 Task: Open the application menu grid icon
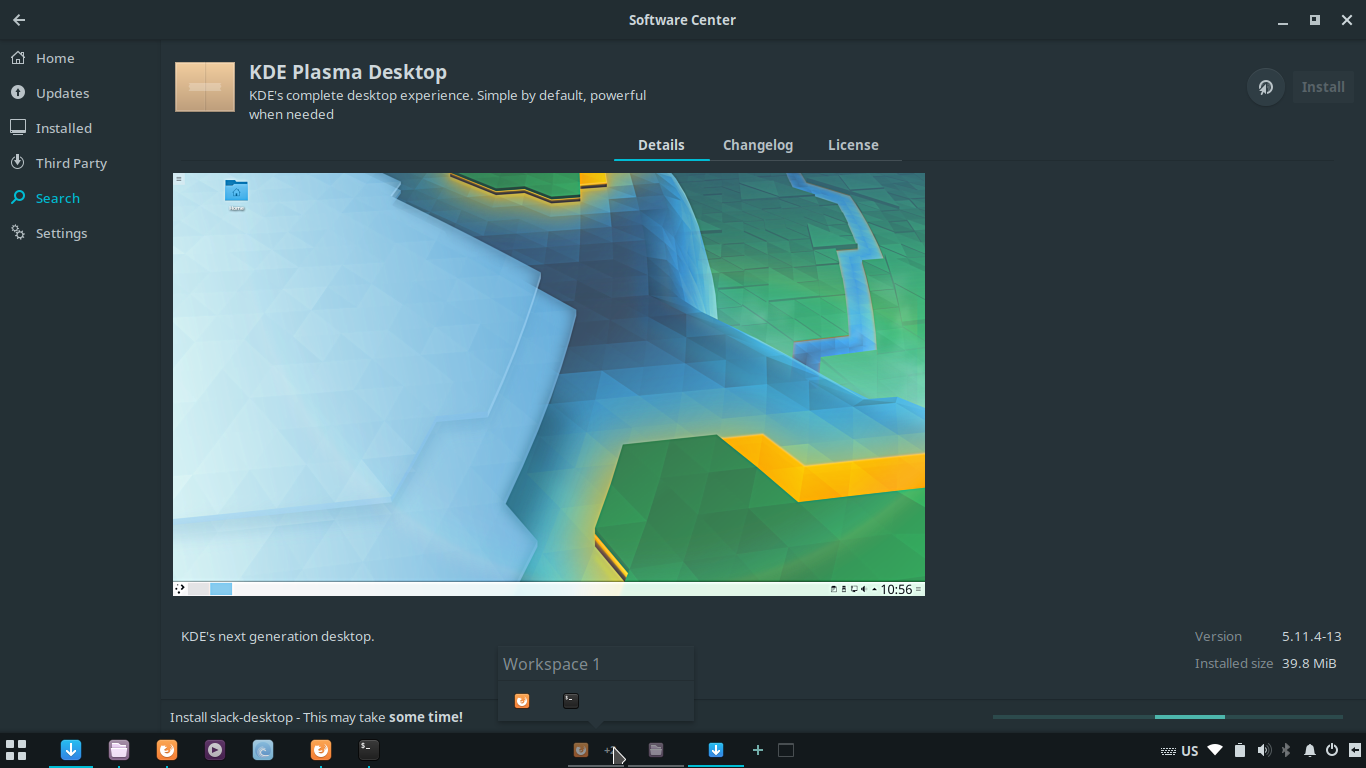click(16, 750)
